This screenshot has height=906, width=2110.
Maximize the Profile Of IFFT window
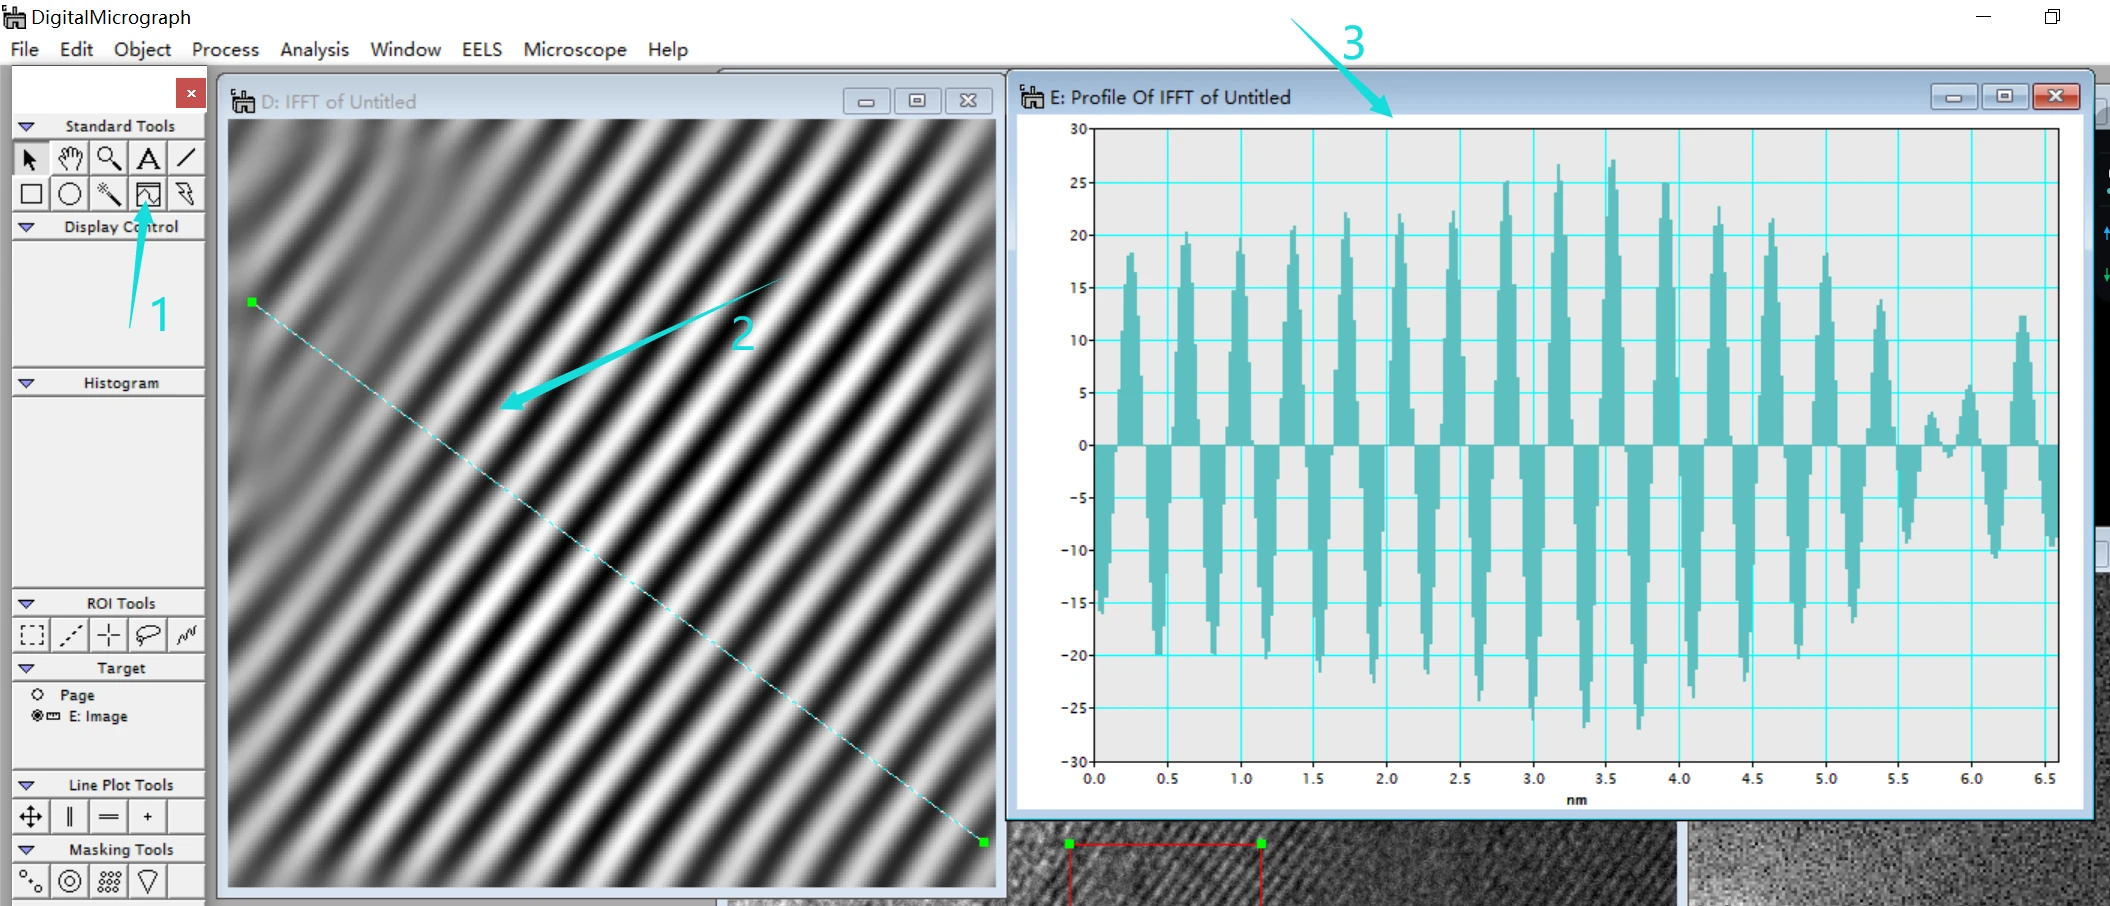(x=2004, y=96)
